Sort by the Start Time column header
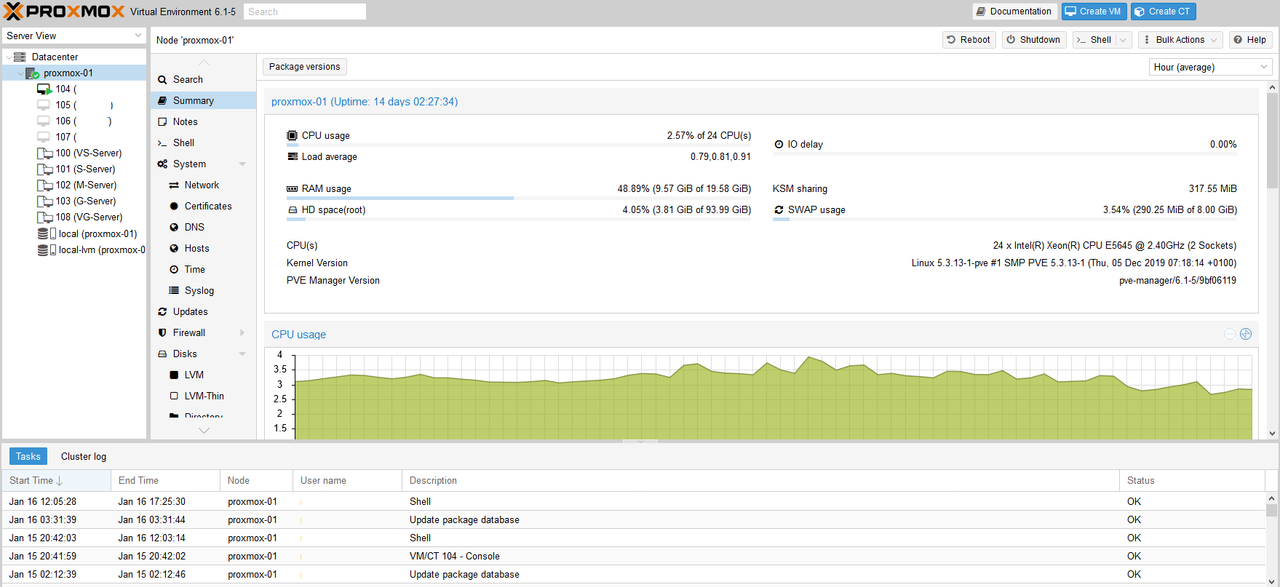The image size is (1280, 587). (x=55, y=481)
